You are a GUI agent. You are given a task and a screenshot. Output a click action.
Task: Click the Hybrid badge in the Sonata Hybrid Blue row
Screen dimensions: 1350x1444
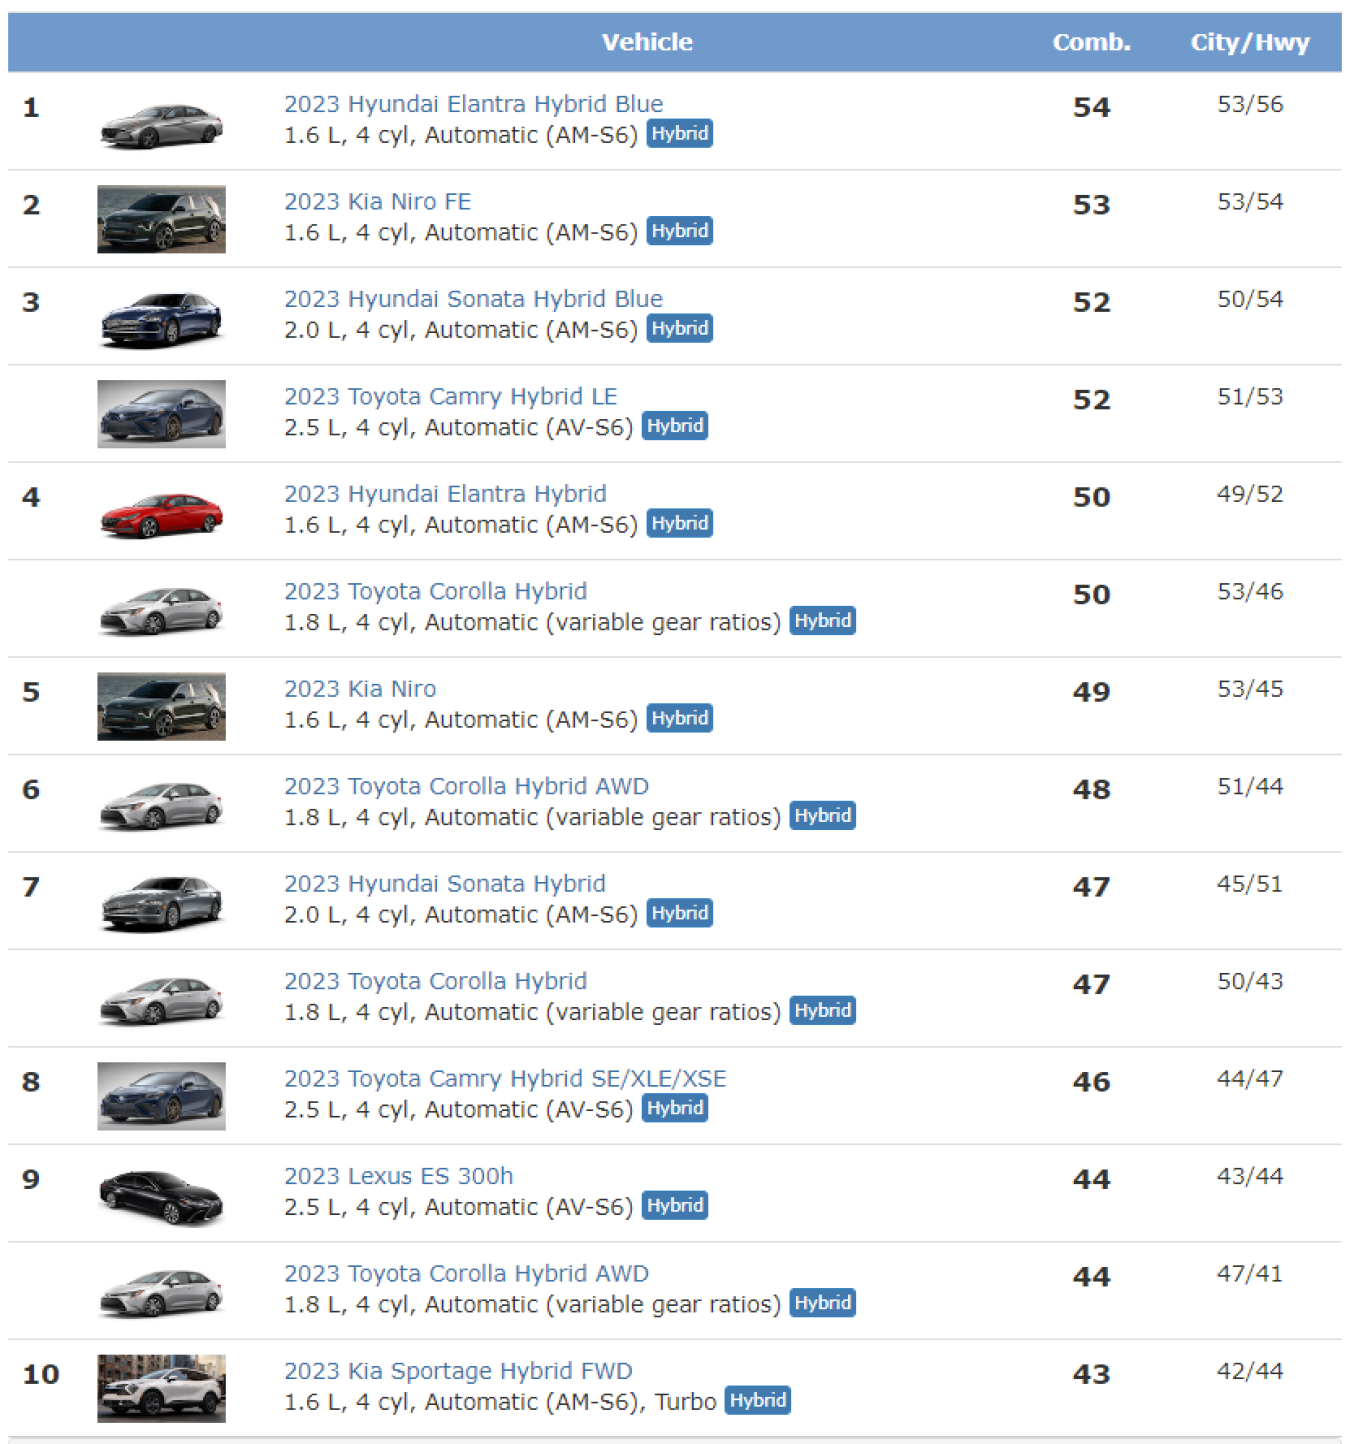click(x=680, y=329)
